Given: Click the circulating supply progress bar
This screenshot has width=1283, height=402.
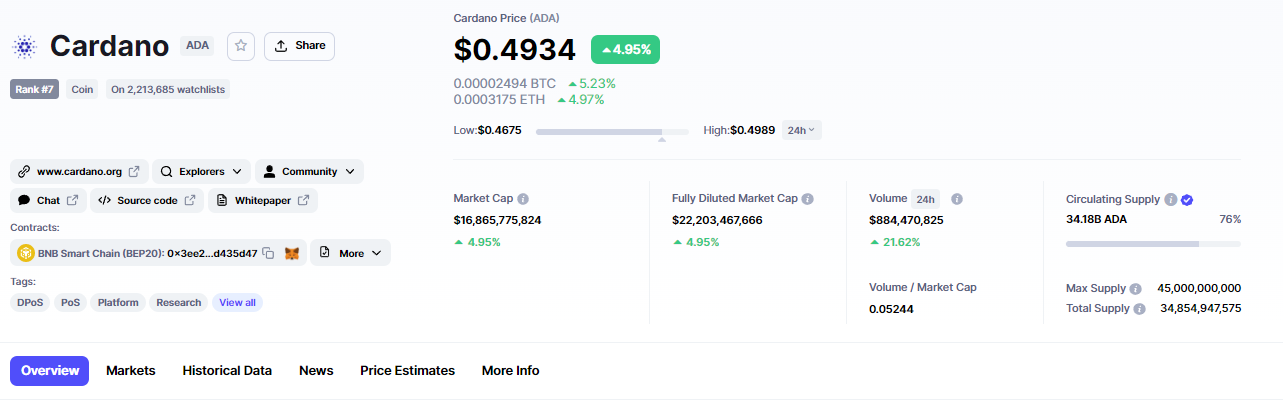Looking at the screenshot, I should [x=1153, y=244].
